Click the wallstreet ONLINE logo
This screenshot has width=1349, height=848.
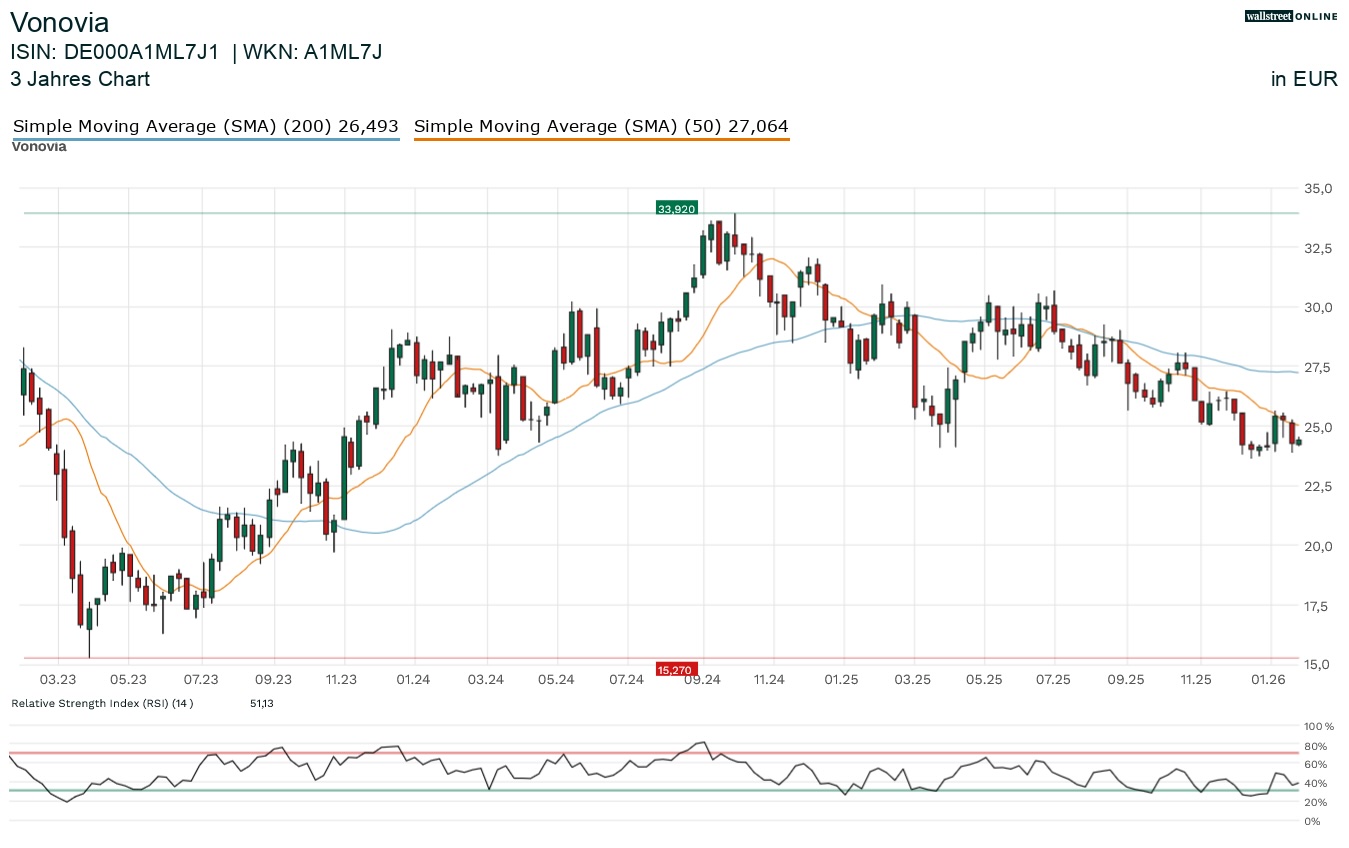(1291, 16)
